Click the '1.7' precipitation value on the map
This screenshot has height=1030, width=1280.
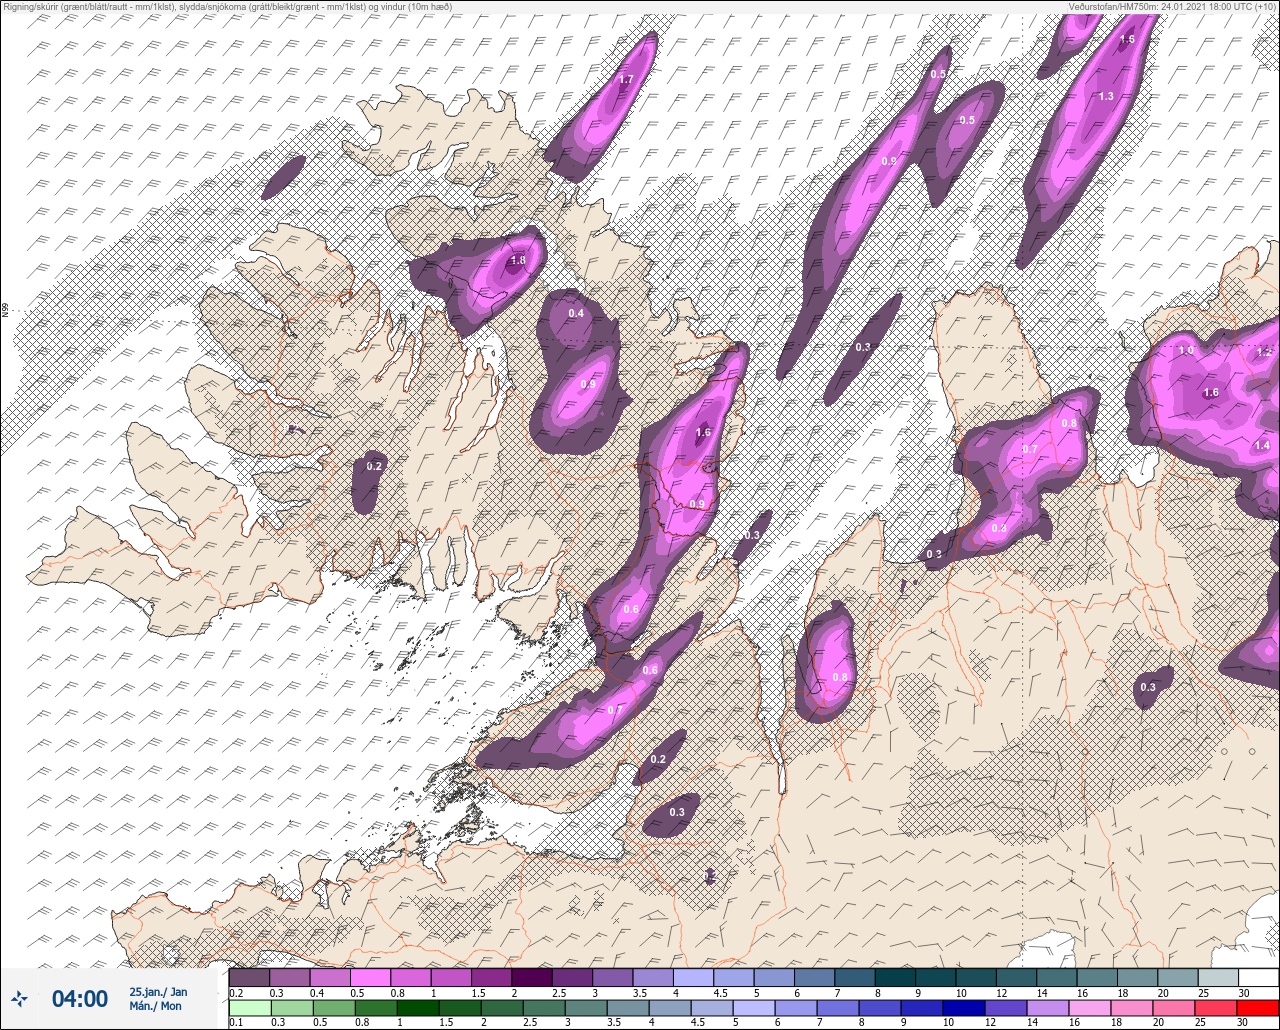click(627, 80)
